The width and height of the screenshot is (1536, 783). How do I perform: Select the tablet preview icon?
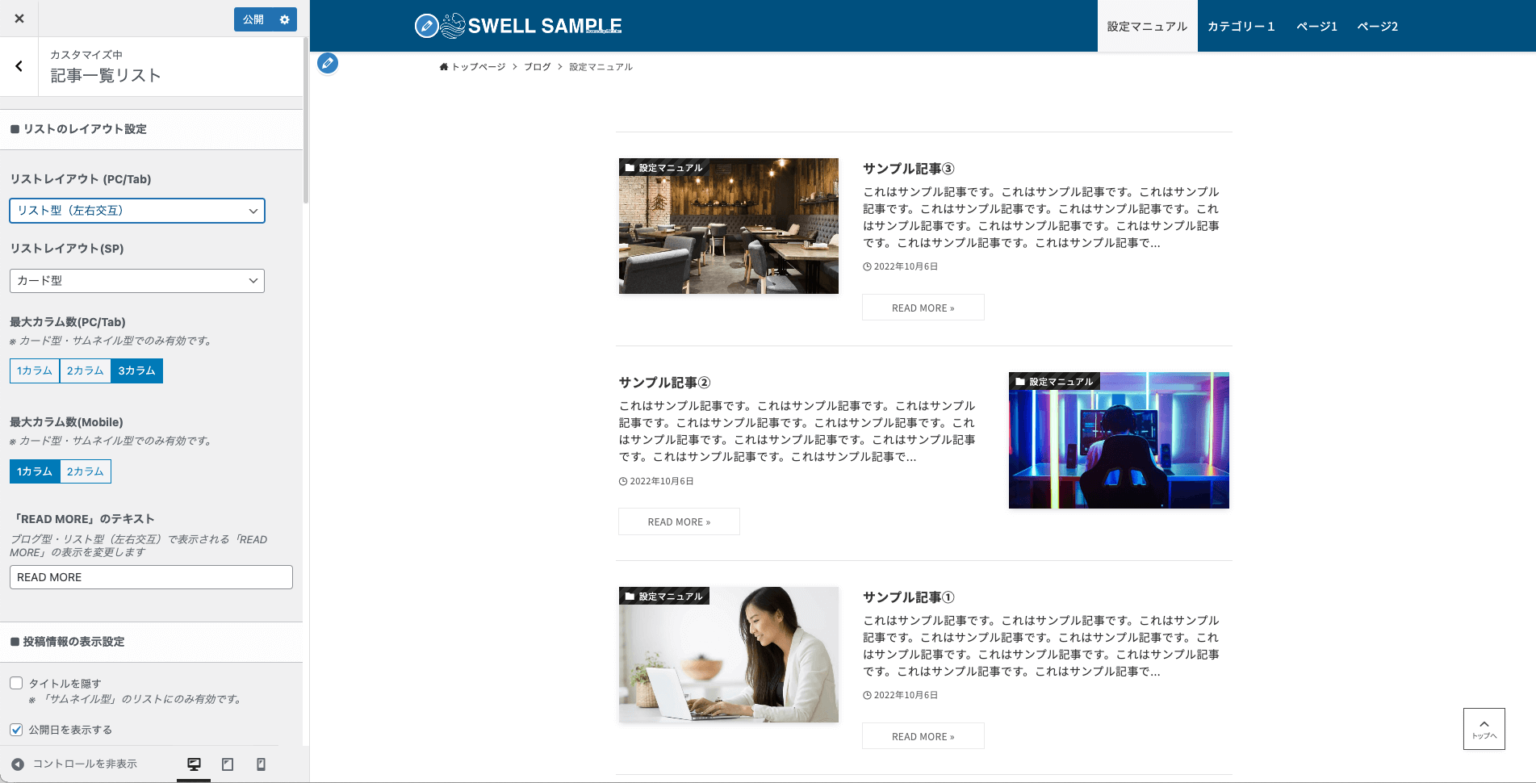[x=226, y=764]
